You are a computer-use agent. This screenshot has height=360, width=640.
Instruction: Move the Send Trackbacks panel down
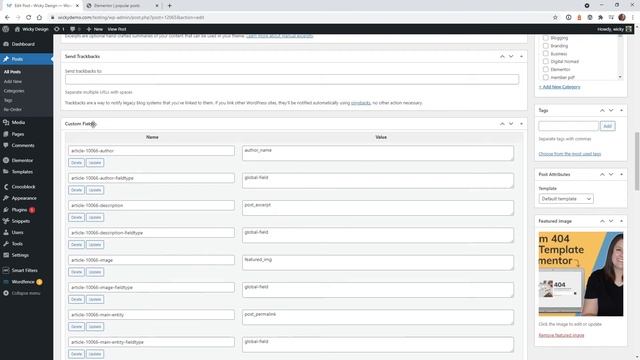(511, 56)
